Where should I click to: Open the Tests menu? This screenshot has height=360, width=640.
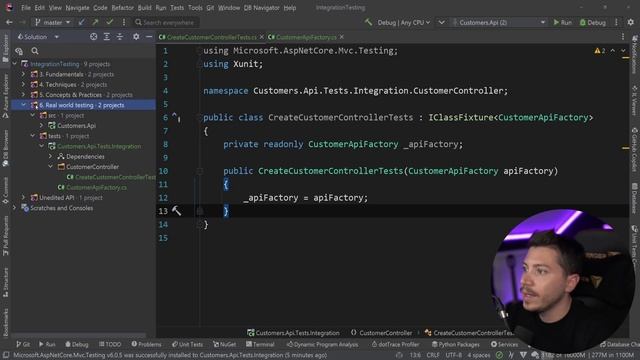coord(177,8)
